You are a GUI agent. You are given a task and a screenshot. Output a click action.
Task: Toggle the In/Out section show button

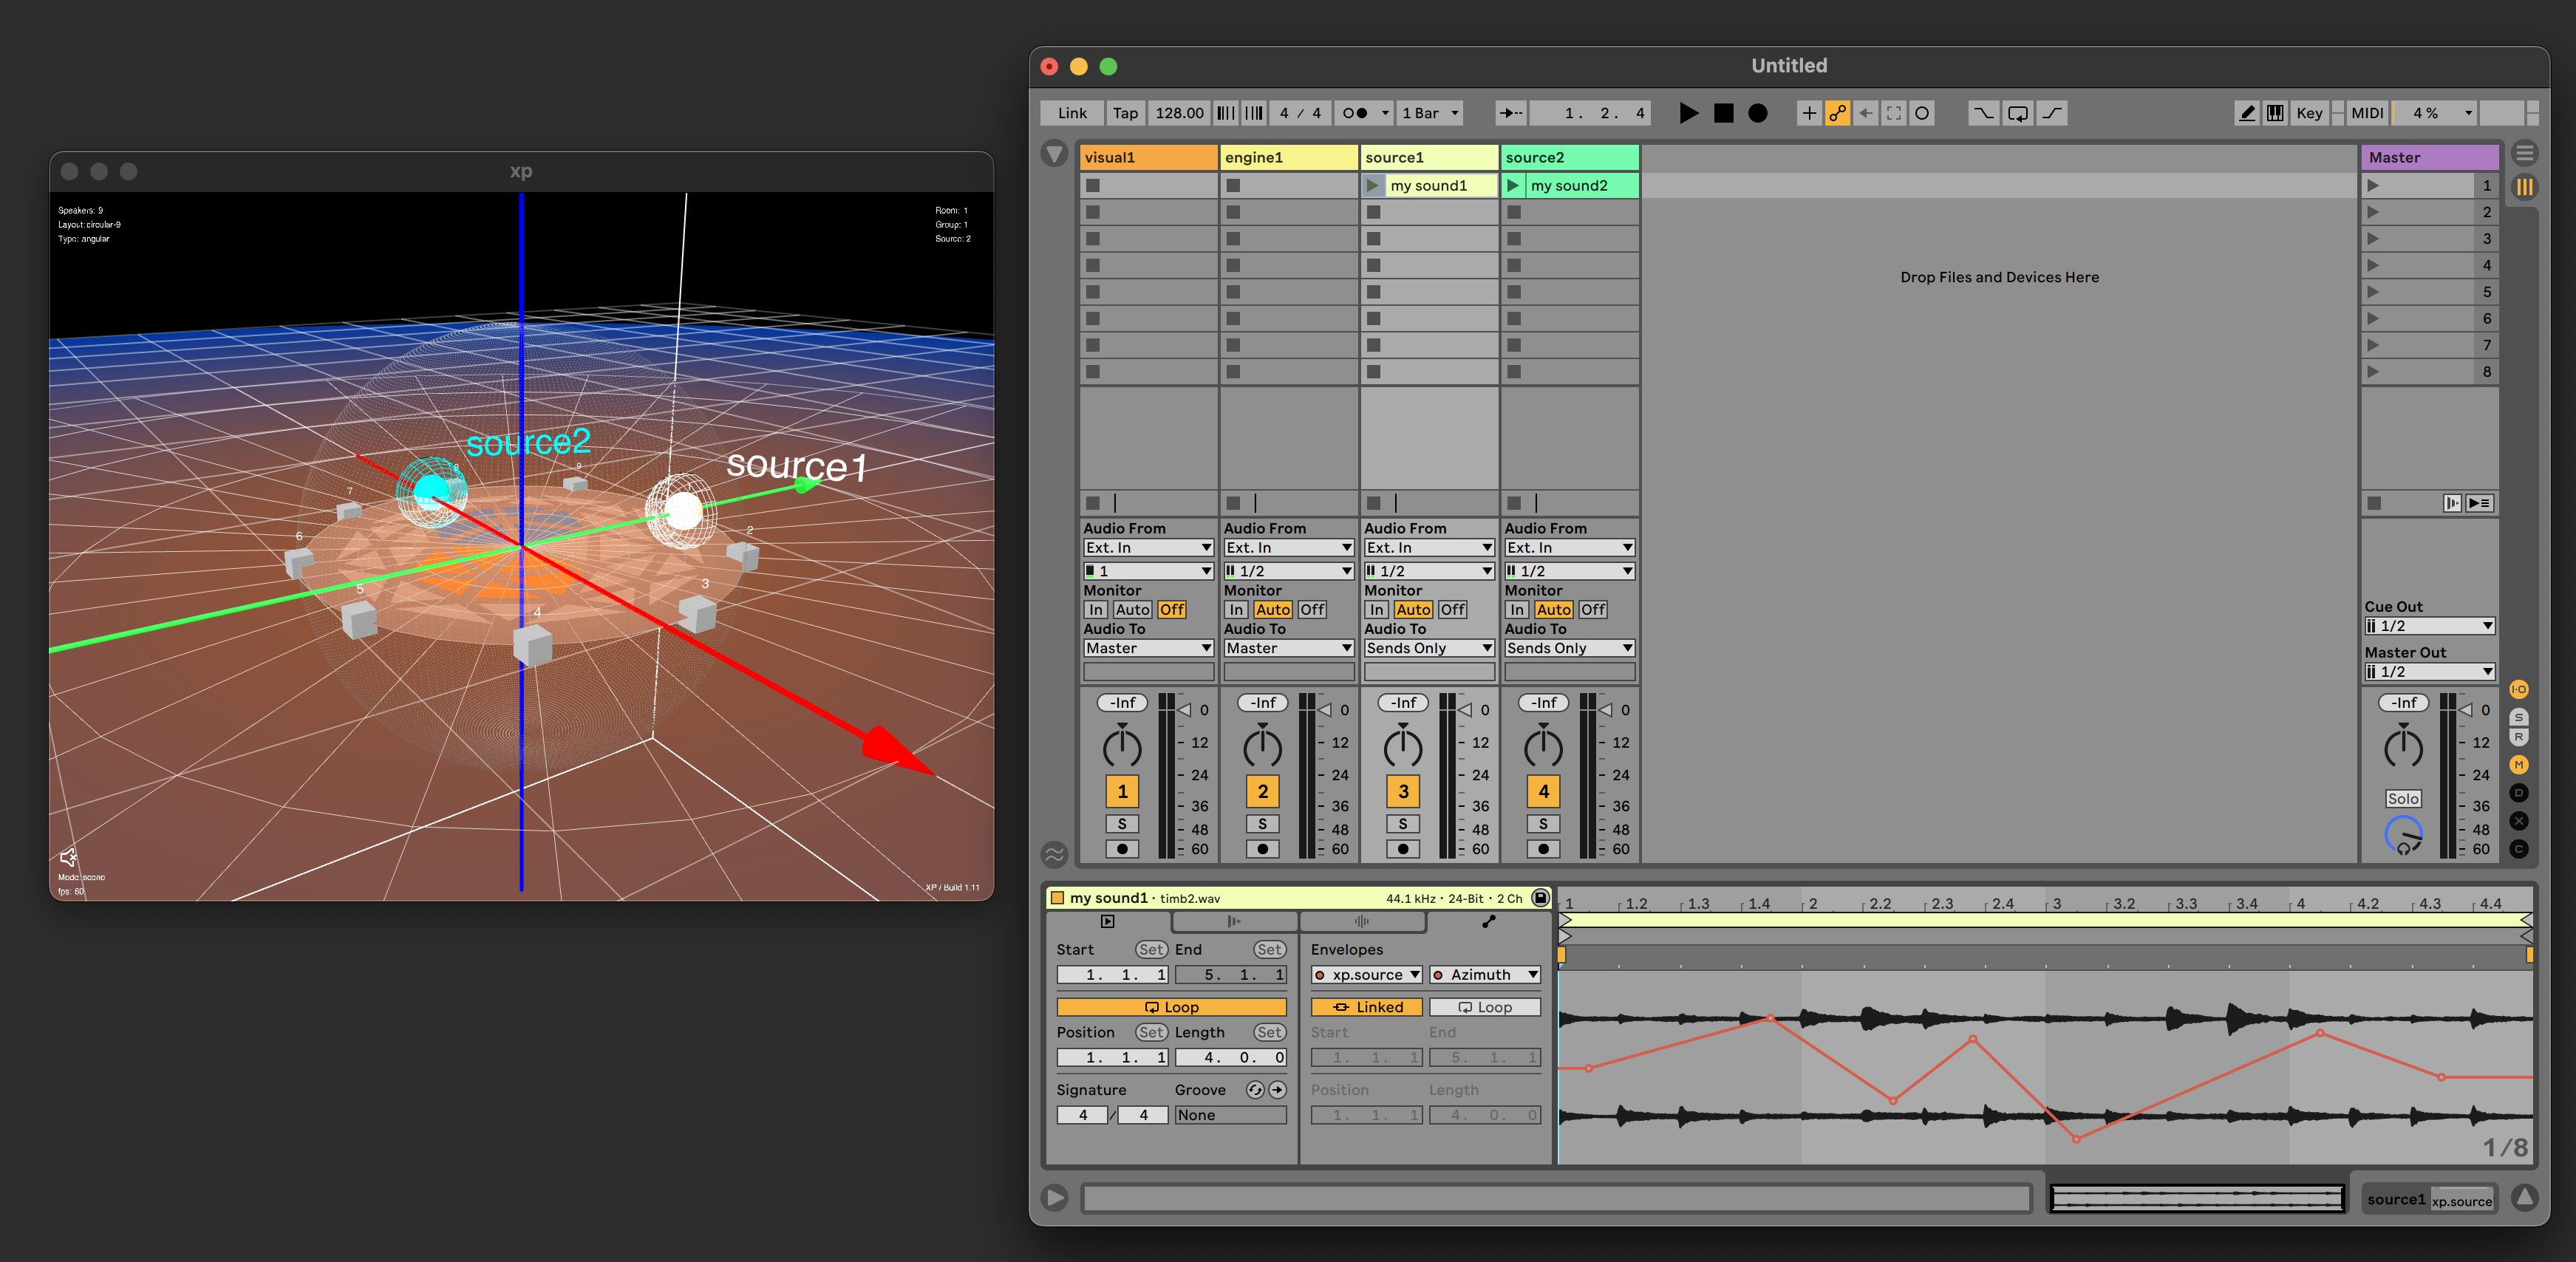2519,690
